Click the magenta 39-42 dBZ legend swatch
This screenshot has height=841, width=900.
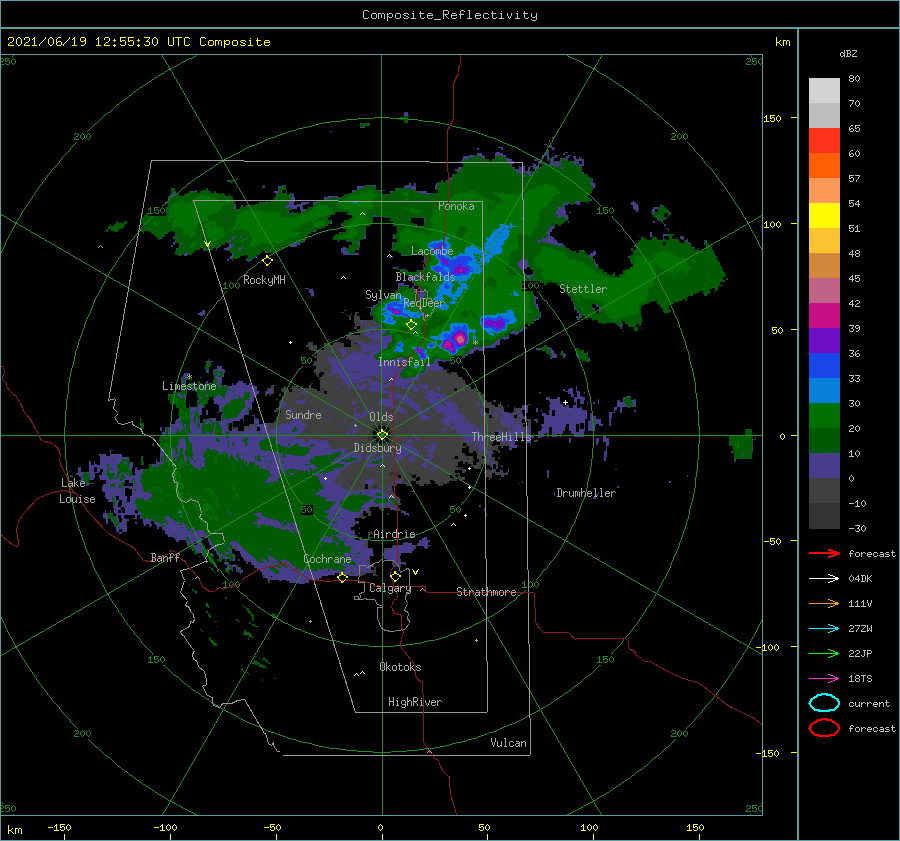coord(824,315)
